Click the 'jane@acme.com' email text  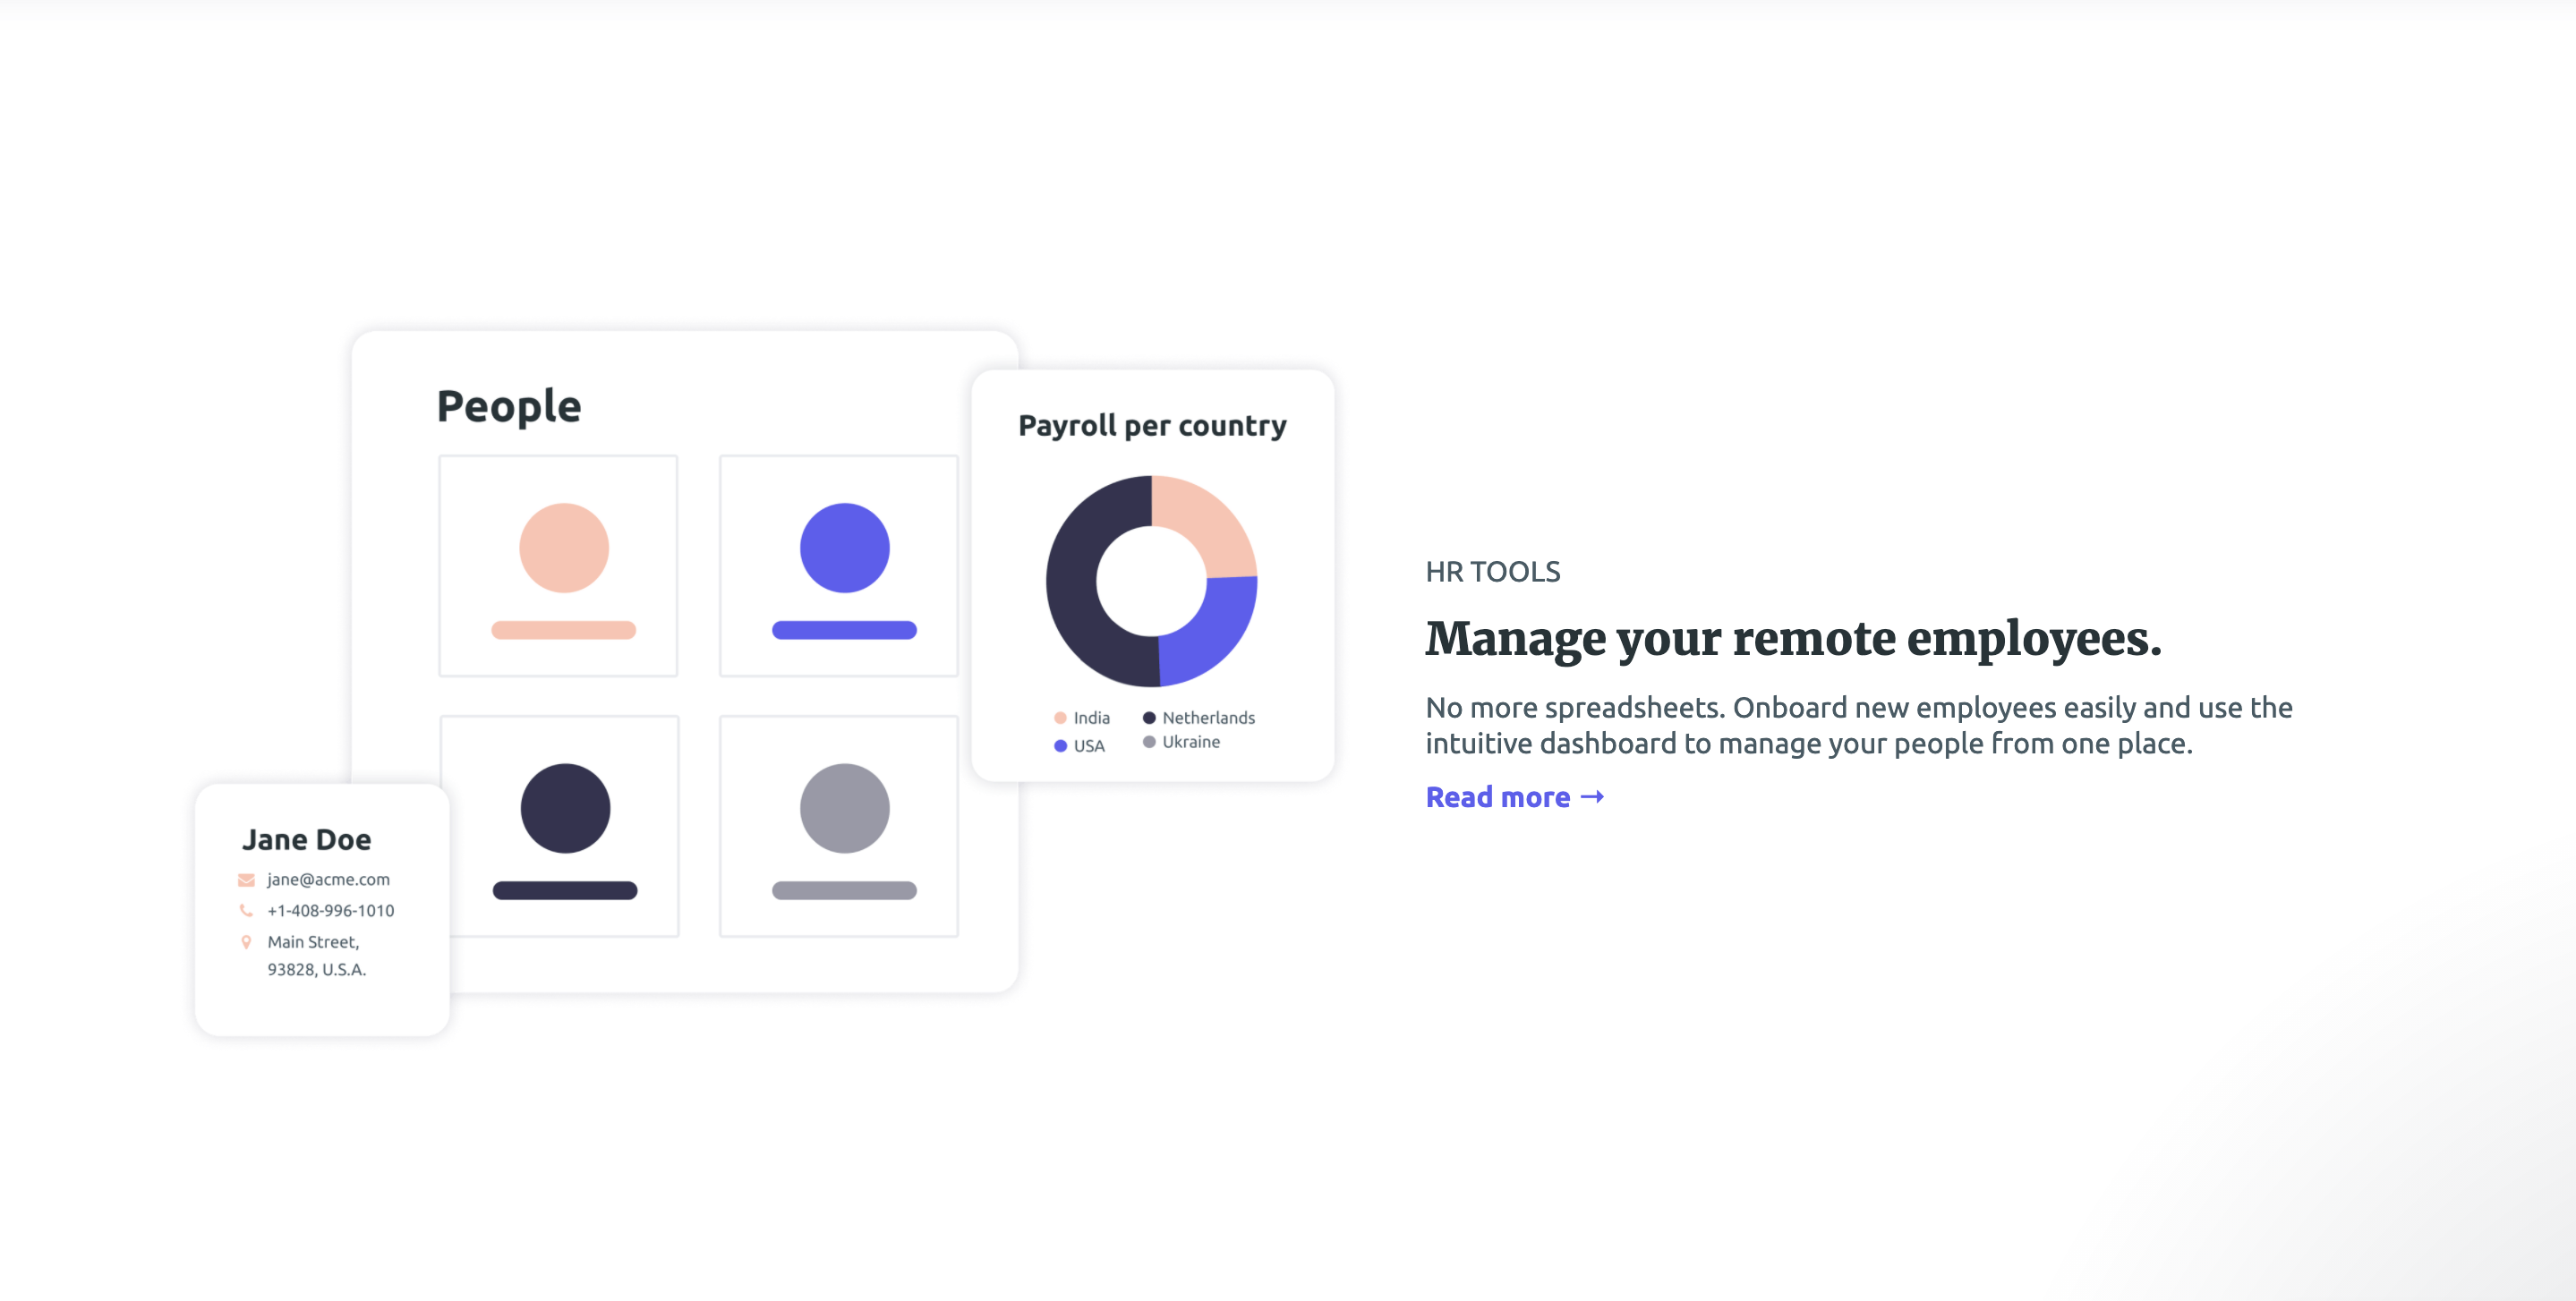328,880
